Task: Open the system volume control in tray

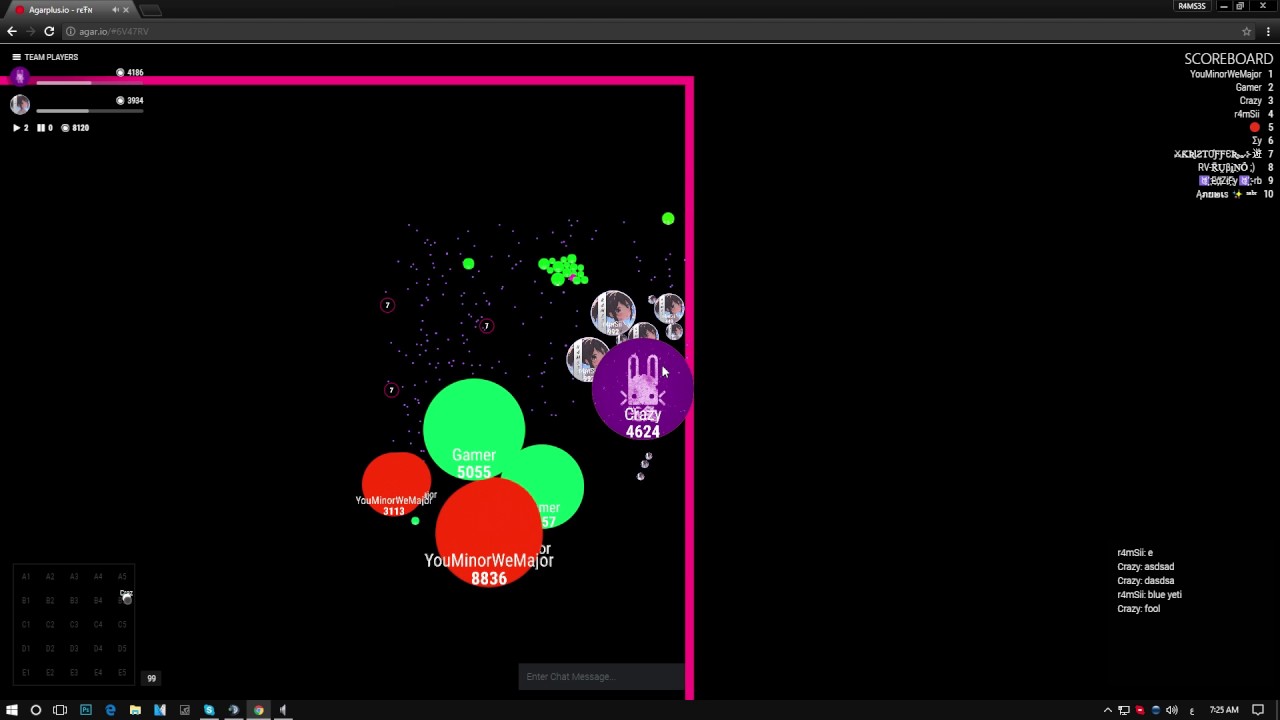Action: click(x=1172, y=710)
